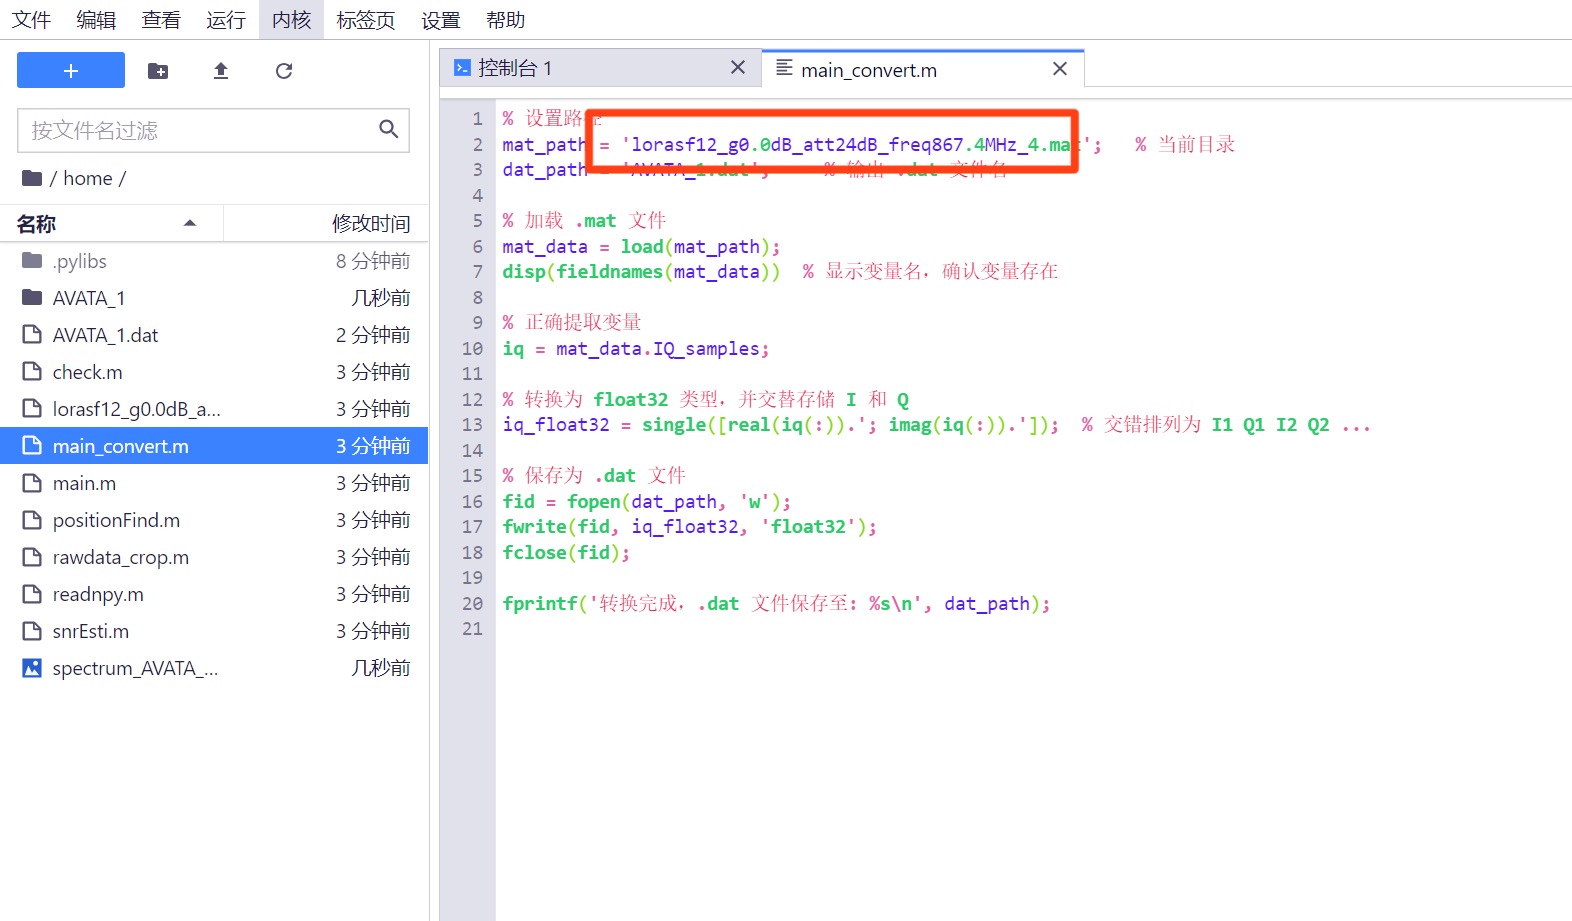Click the search magnifier in filter box
This screenshot has height=921, width=1572.
pos(388,130)
